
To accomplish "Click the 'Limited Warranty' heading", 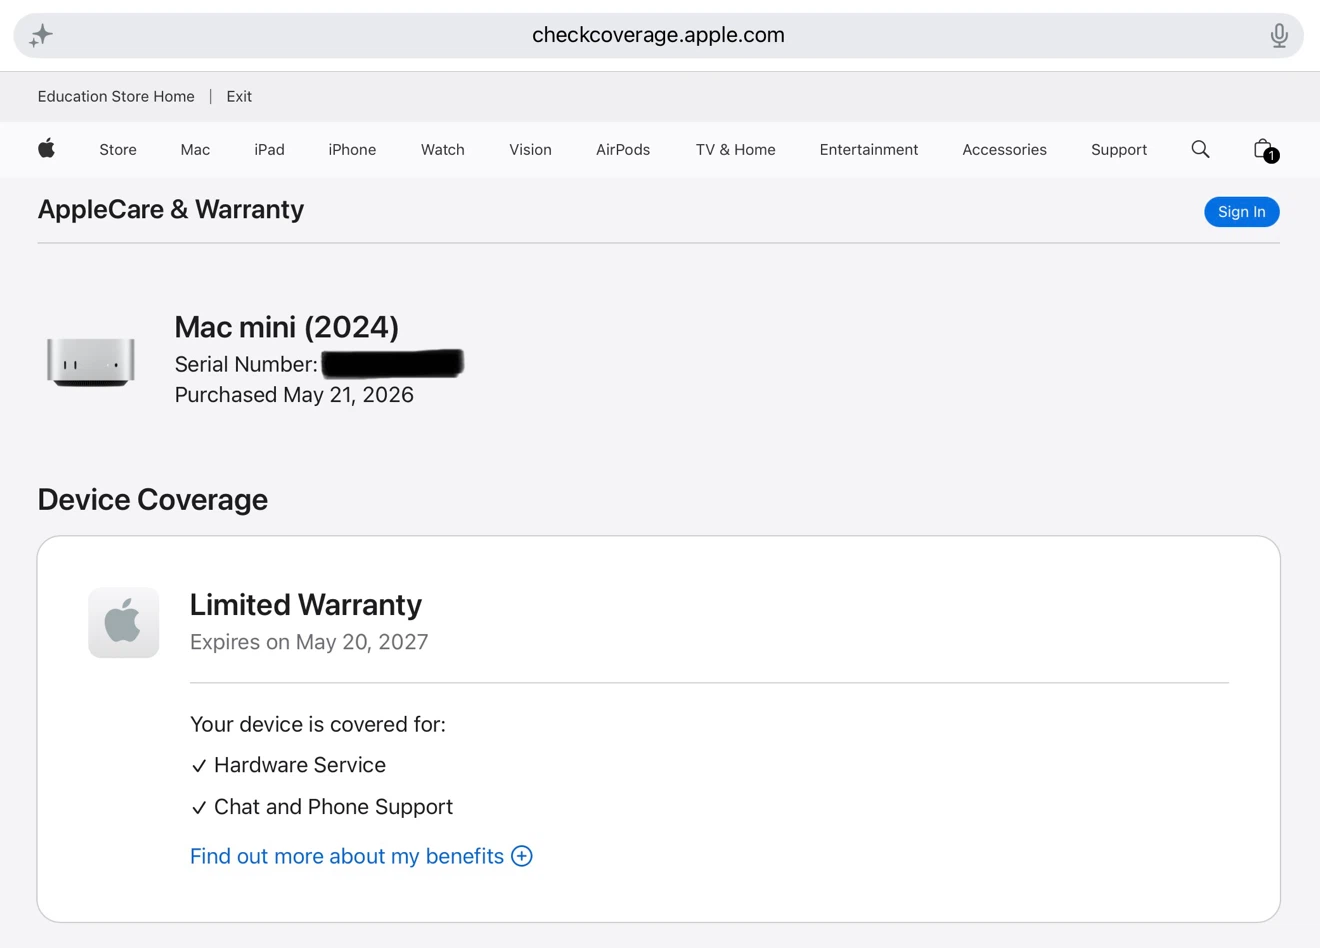I will pos(306,604).
